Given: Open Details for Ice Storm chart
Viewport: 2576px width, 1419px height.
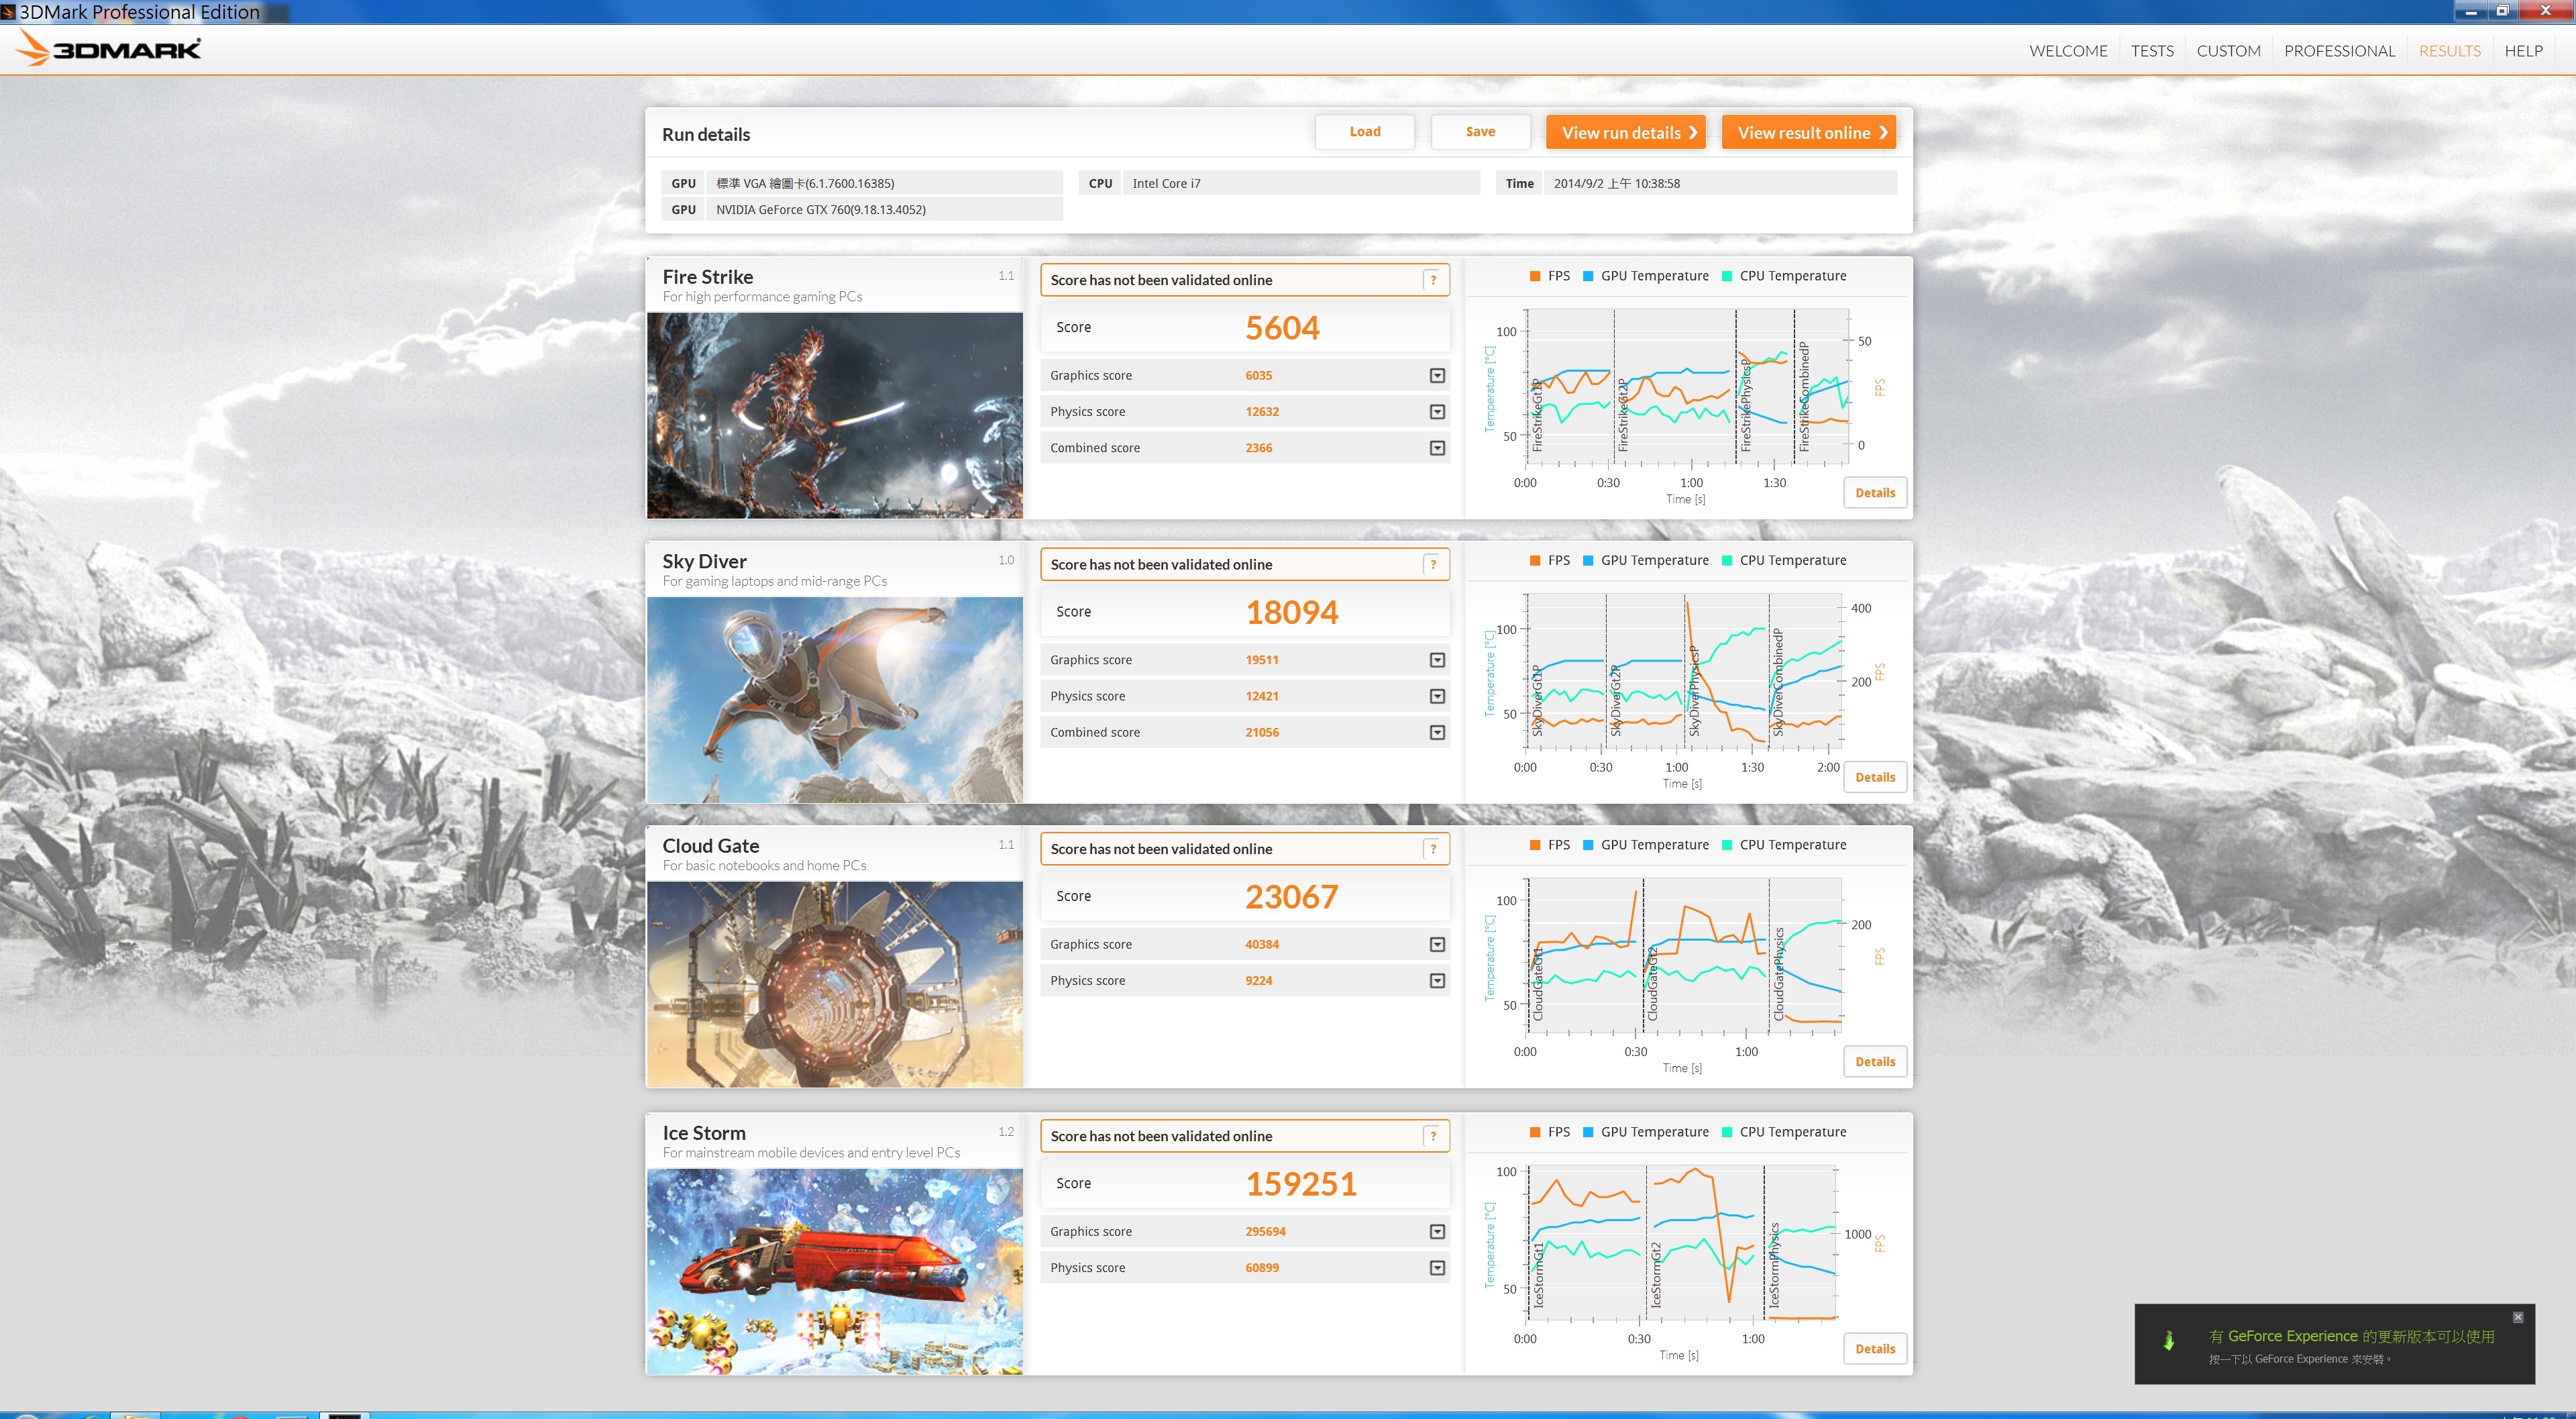Looking at the screenshot, I should pos(1874,1349).
